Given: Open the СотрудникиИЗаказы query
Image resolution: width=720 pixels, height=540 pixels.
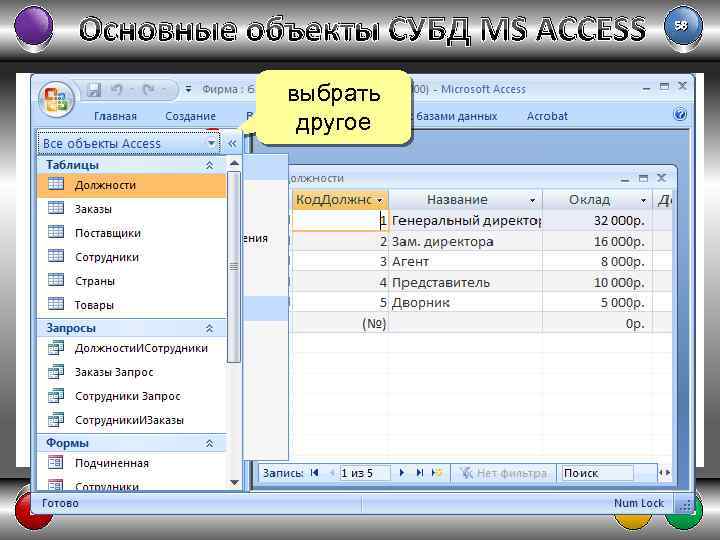Looking at the screenshot, I should (131, 420).
